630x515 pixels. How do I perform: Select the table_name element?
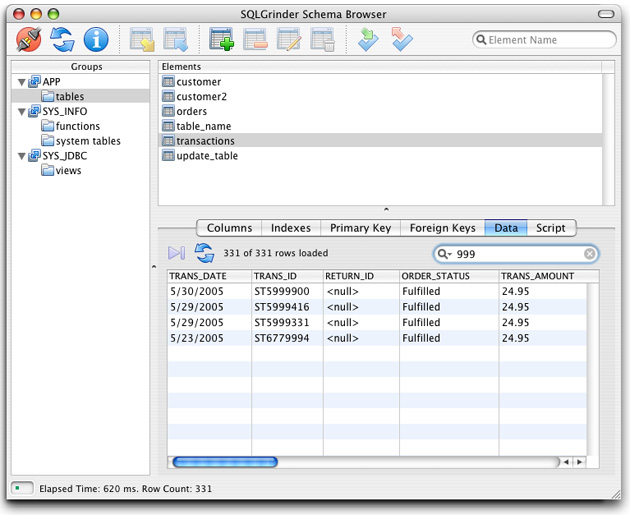380,126
